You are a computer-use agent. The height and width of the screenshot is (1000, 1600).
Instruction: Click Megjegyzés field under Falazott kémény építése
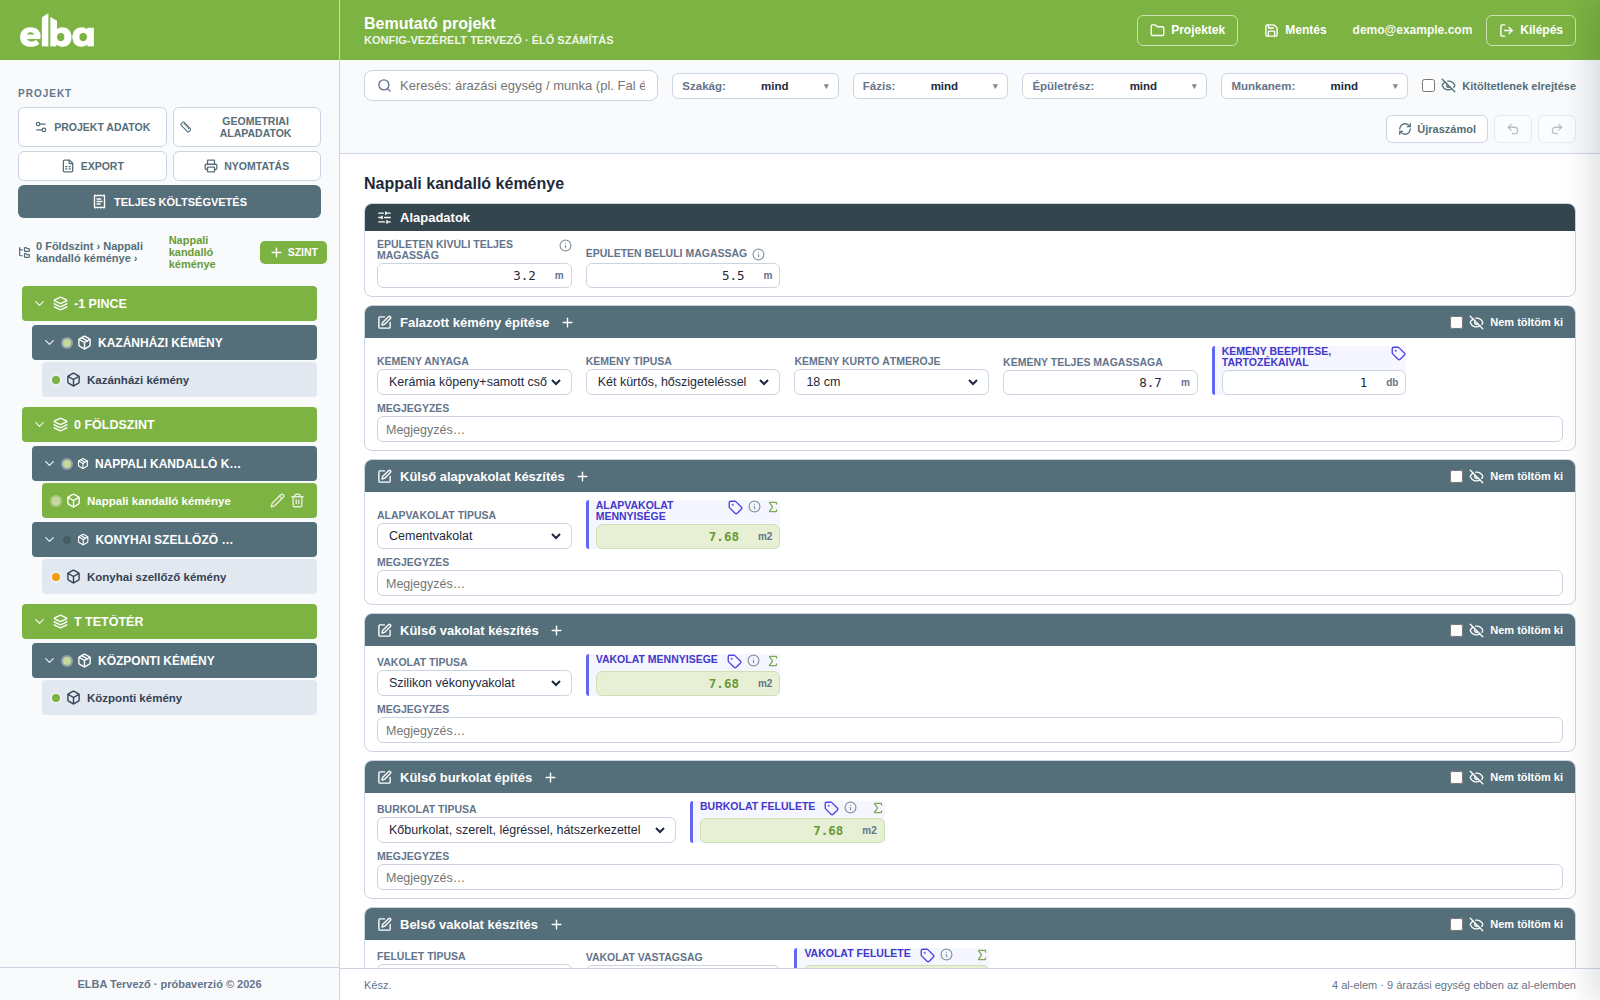click(x=969, y=430)
